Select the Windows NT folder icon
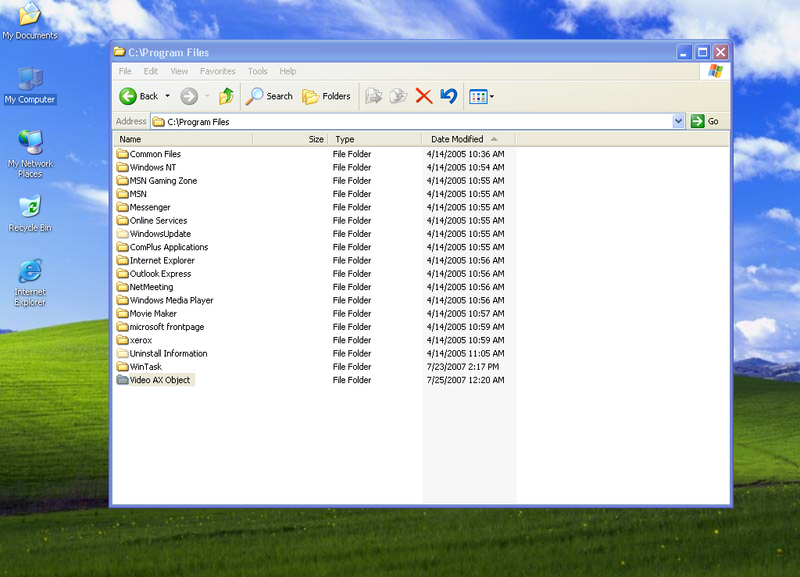The image size is (800, 577). (122, 167)
